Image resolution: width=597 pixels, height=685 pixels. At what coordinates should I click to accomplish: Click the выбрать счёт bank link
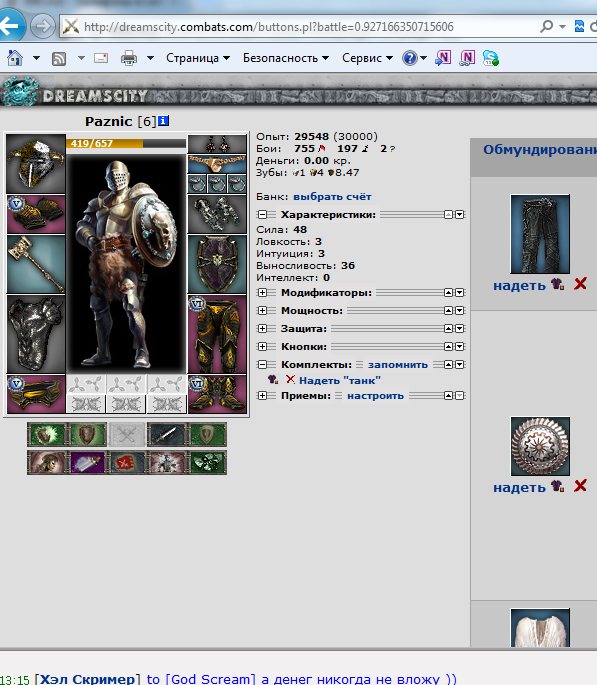tap(332, 197)
